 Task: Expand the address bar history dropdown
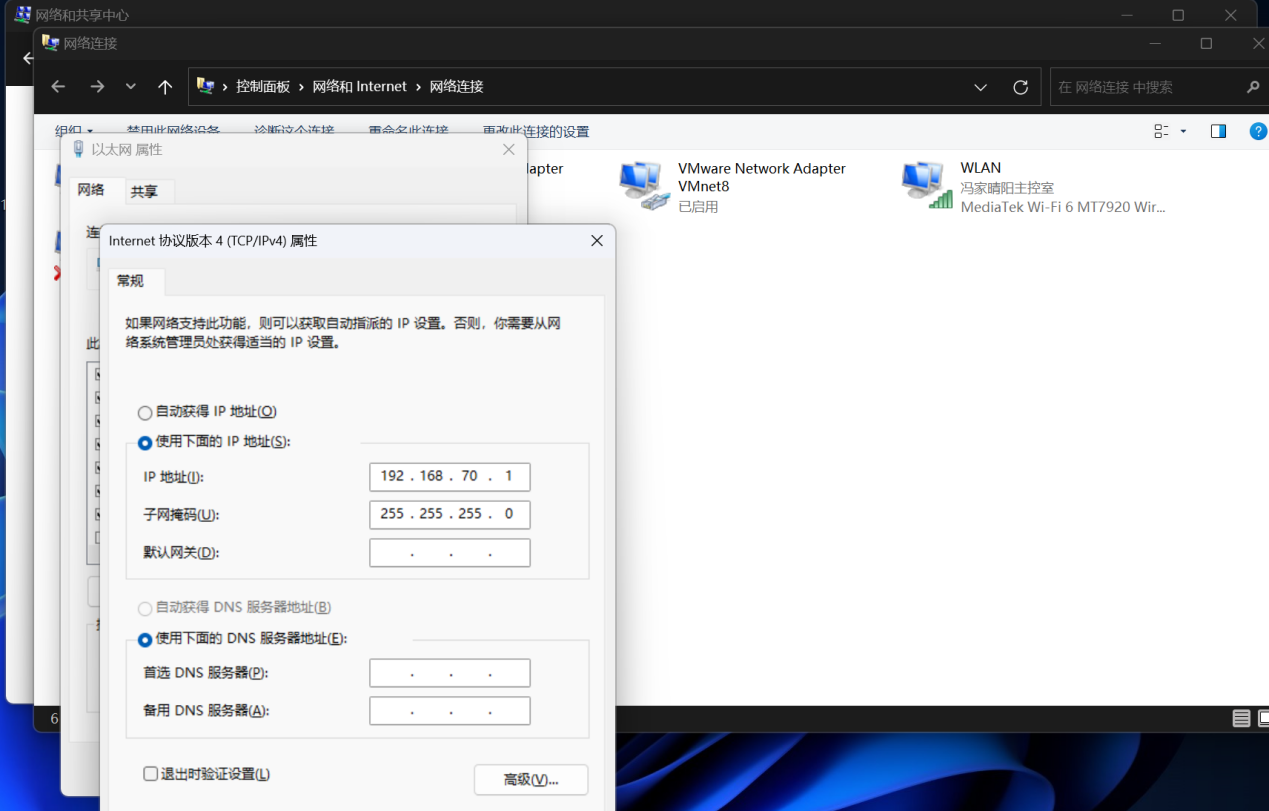pyautogui.click(x=981, y=87)
